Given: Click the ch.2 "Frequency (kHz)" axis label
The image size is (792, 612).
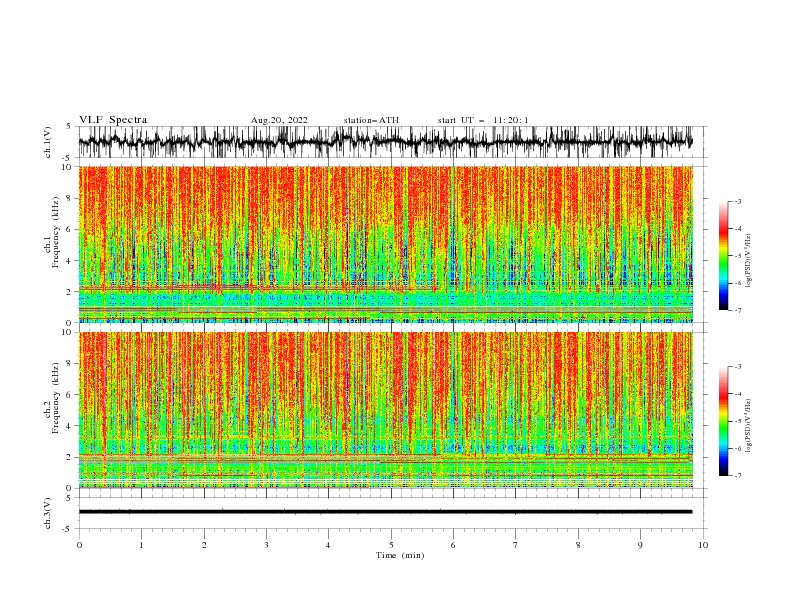Looking at the screenshot, I should (56, 397).
